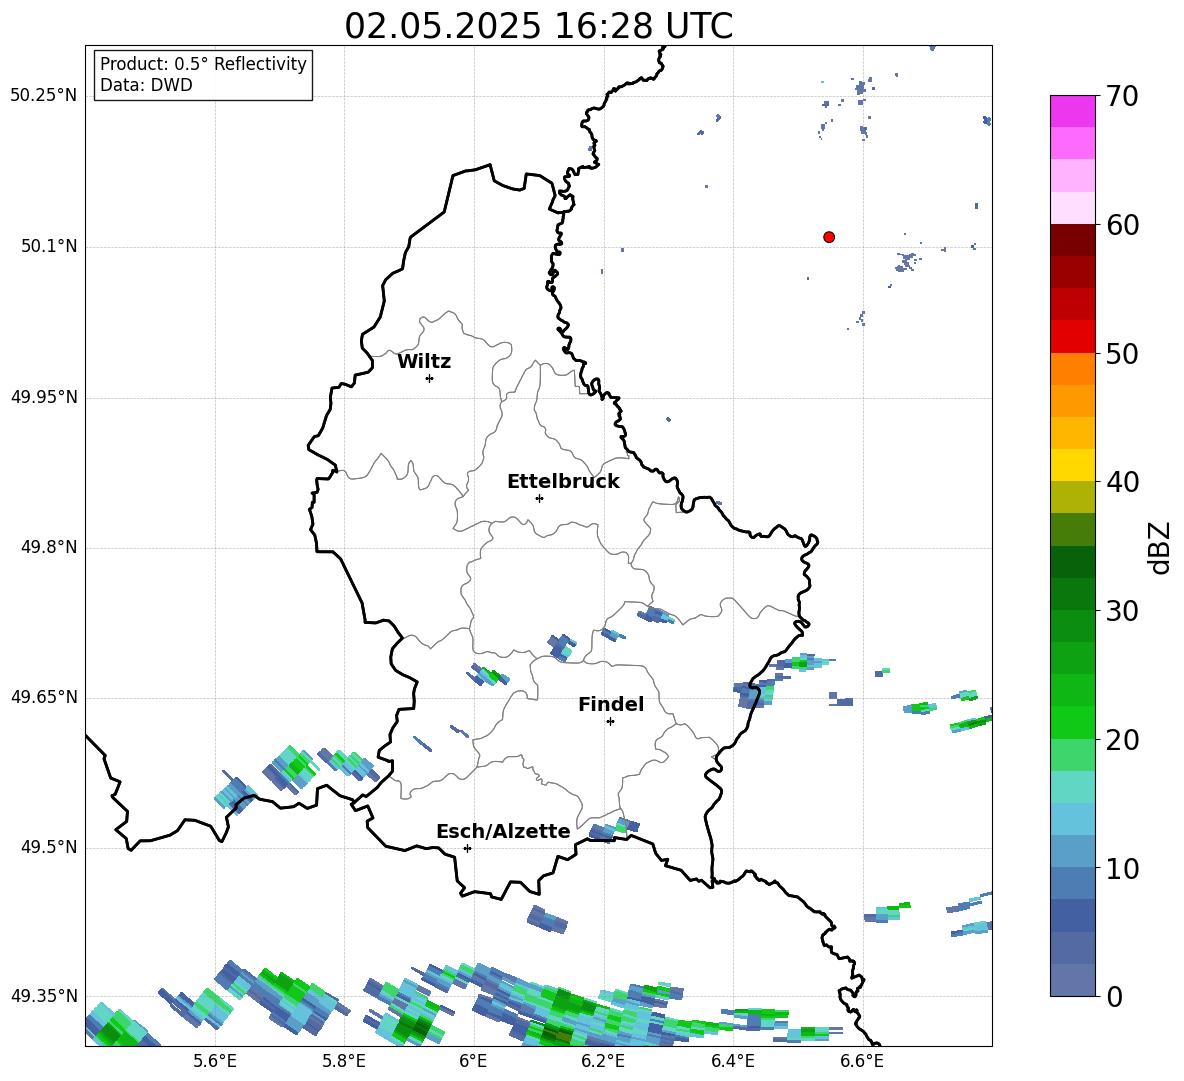Image resolution: width=1184 pixels, height=1081 pixels.
Task: Click the 6.4°E longitude label
Action: [x=732, y=1062]
